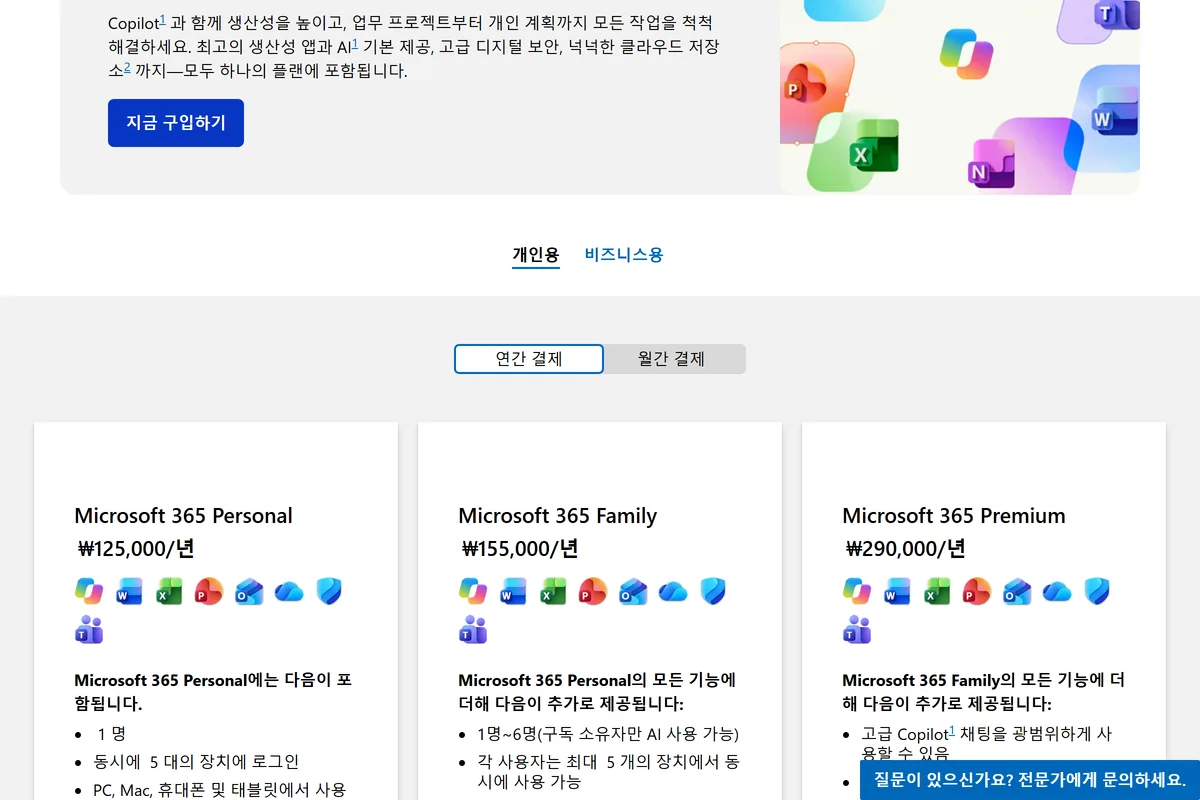Image resolution: width=1200 pixels, height=800 pixels.
Task: Switch to the 비즈니스용 tab
Action: pos(624,254)
